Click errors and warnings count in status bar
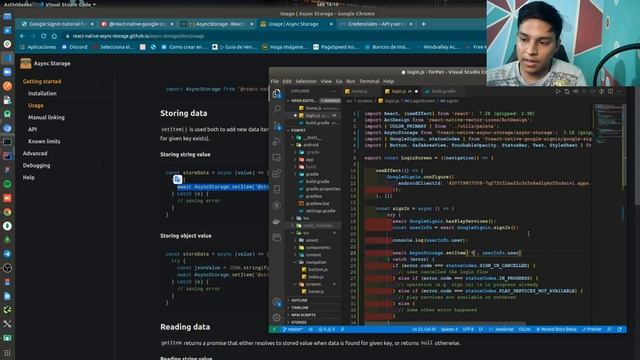The width and height of the screenshot is (640, 360). pyautogui.click(x=327, y=329)
